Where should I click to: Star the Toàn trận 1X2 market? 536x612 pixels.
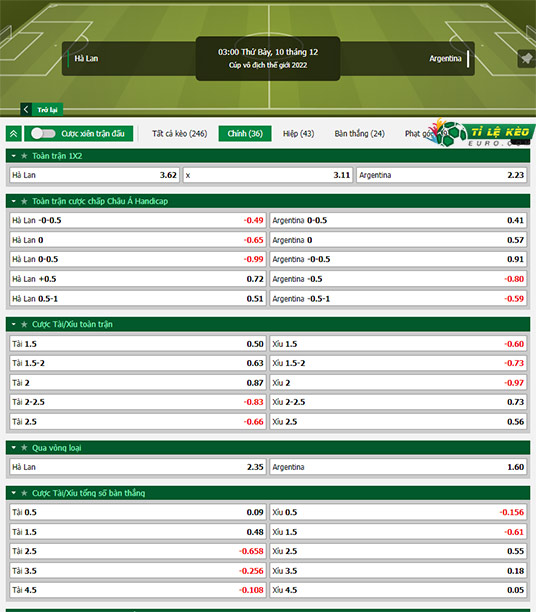24,156
